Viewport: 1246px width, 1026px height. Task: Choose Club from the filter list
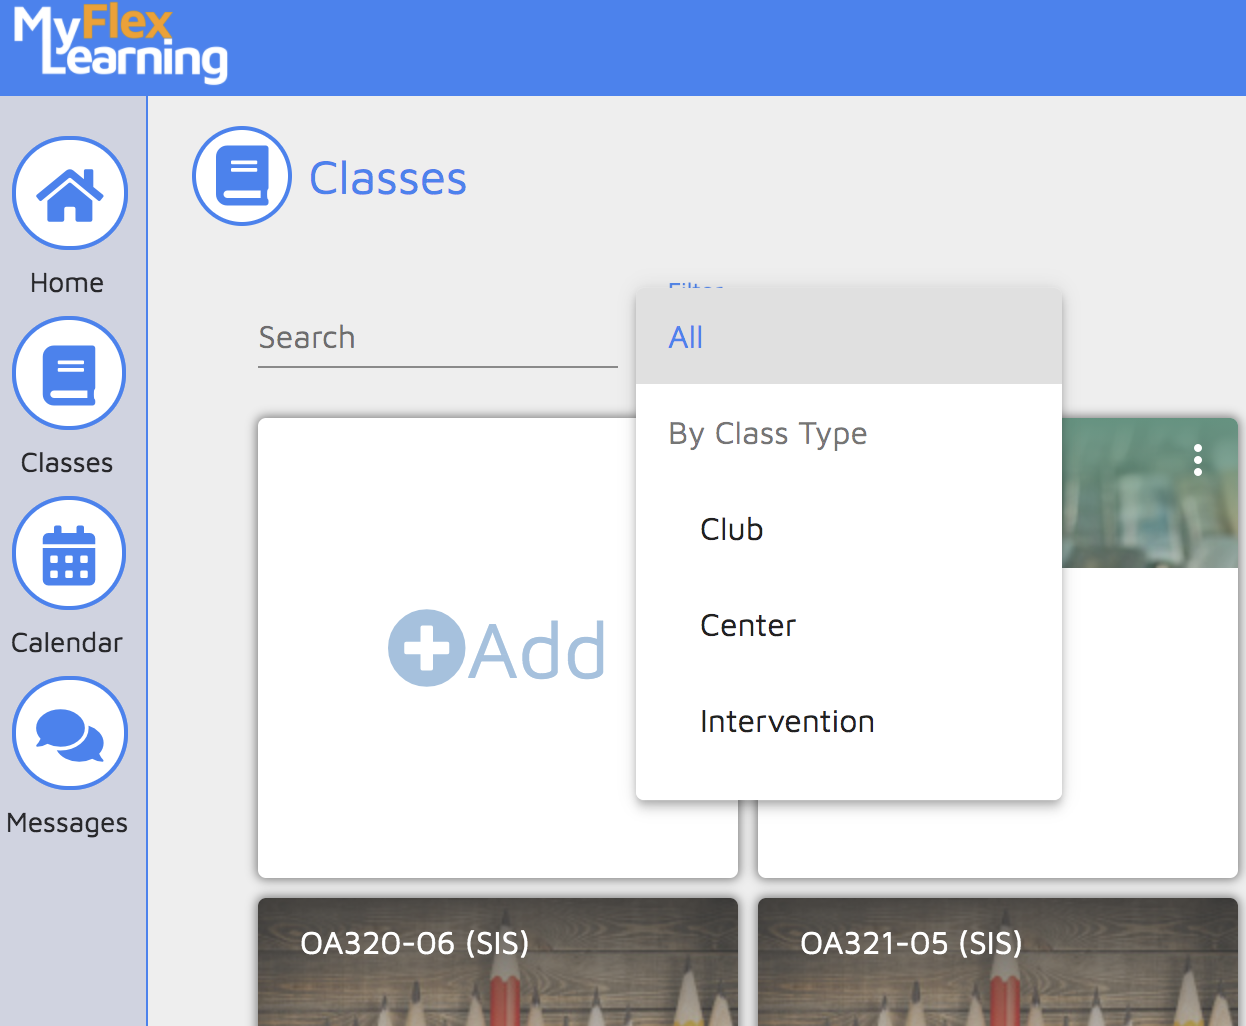(732, 530)
